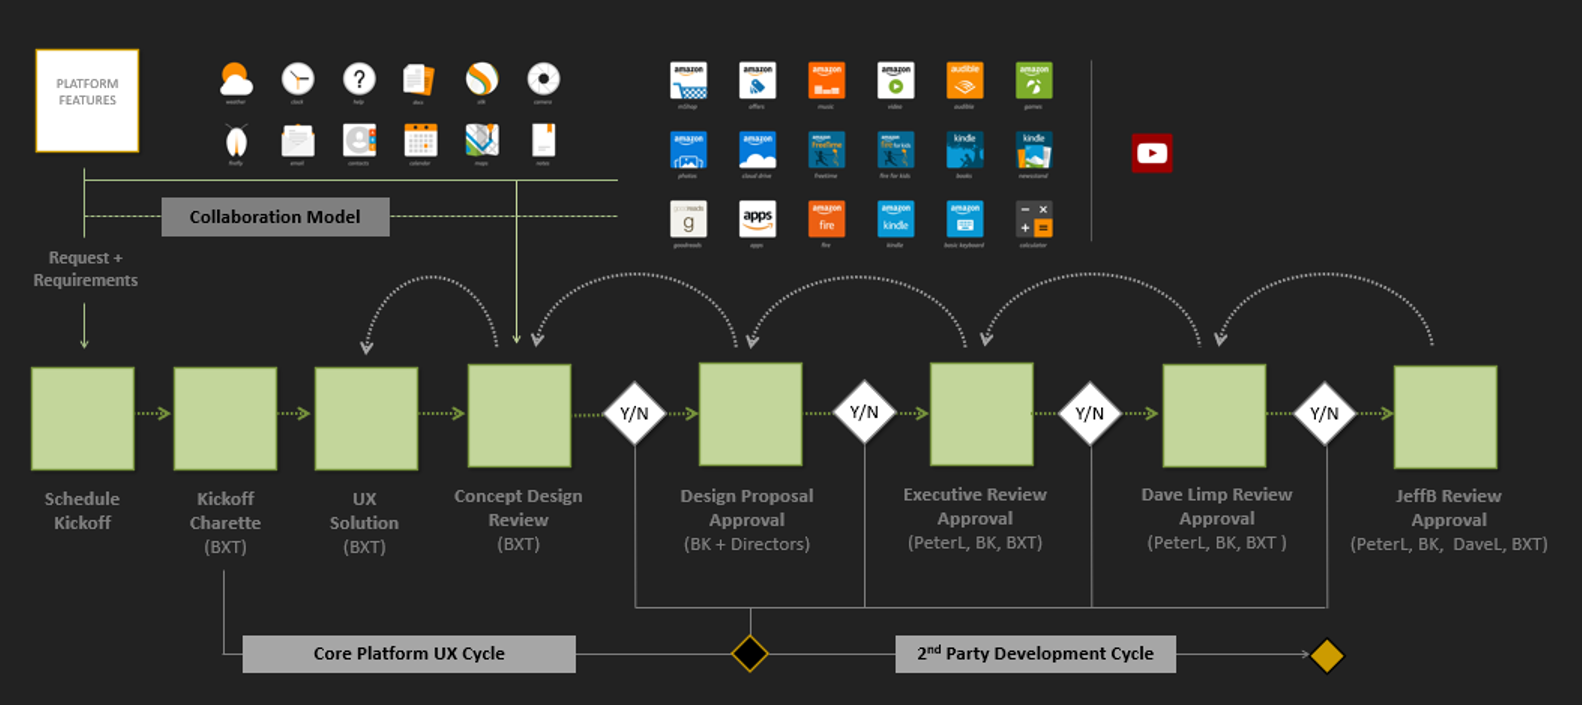Click the Amazon mShop cart icon

tap(688, 81)
